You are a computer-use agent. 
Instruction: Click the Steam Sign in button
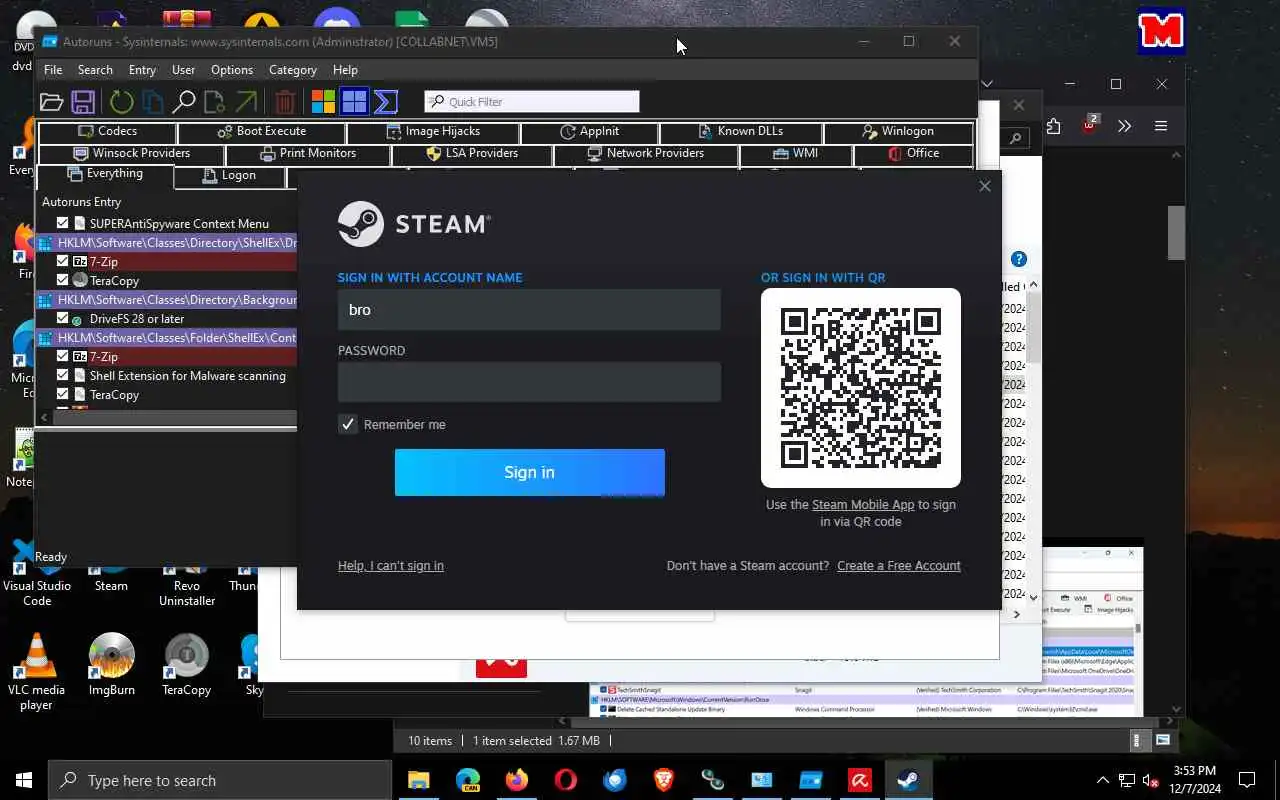(x=529, y=472)
